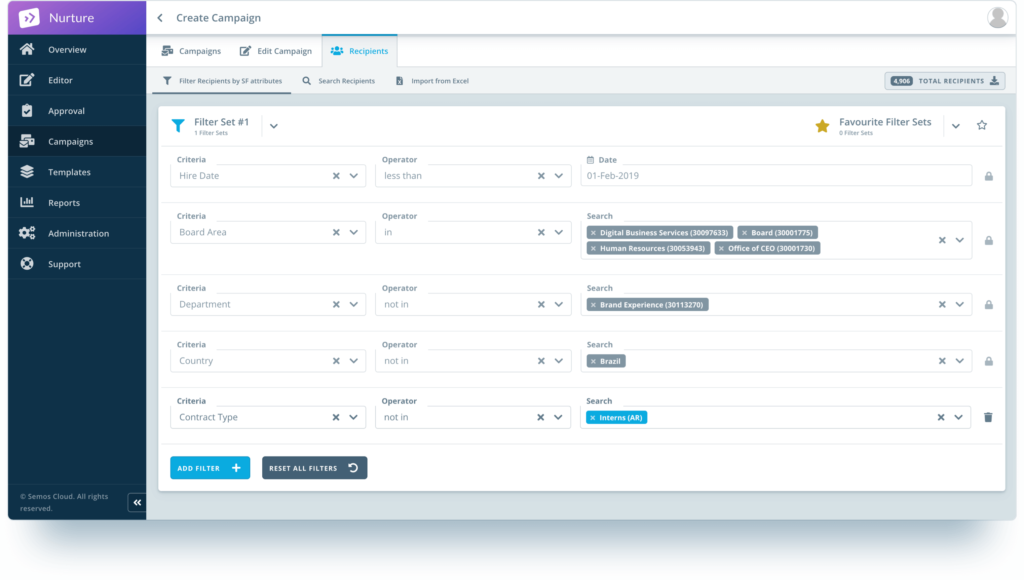
Task: Click the lock icon on Department row
Action: click(x=989, y=304)
